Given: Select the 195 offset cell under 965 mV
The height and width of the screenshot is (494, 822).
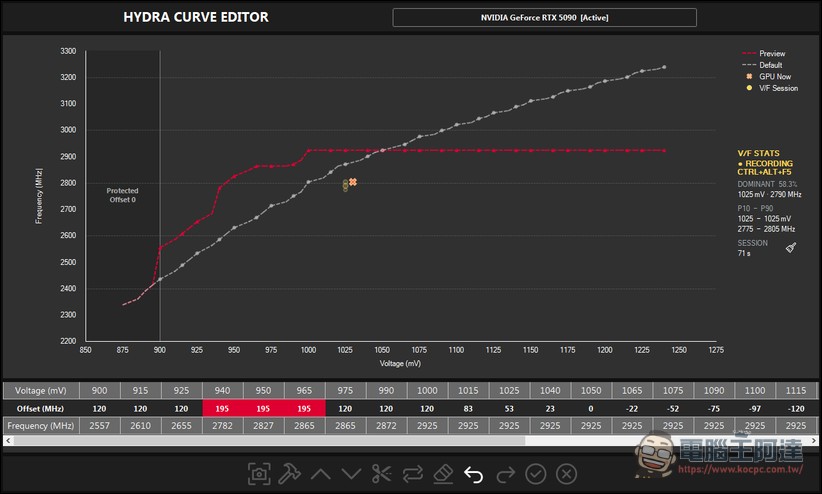Looking at the screenshot, I should (x=304, y=409).
